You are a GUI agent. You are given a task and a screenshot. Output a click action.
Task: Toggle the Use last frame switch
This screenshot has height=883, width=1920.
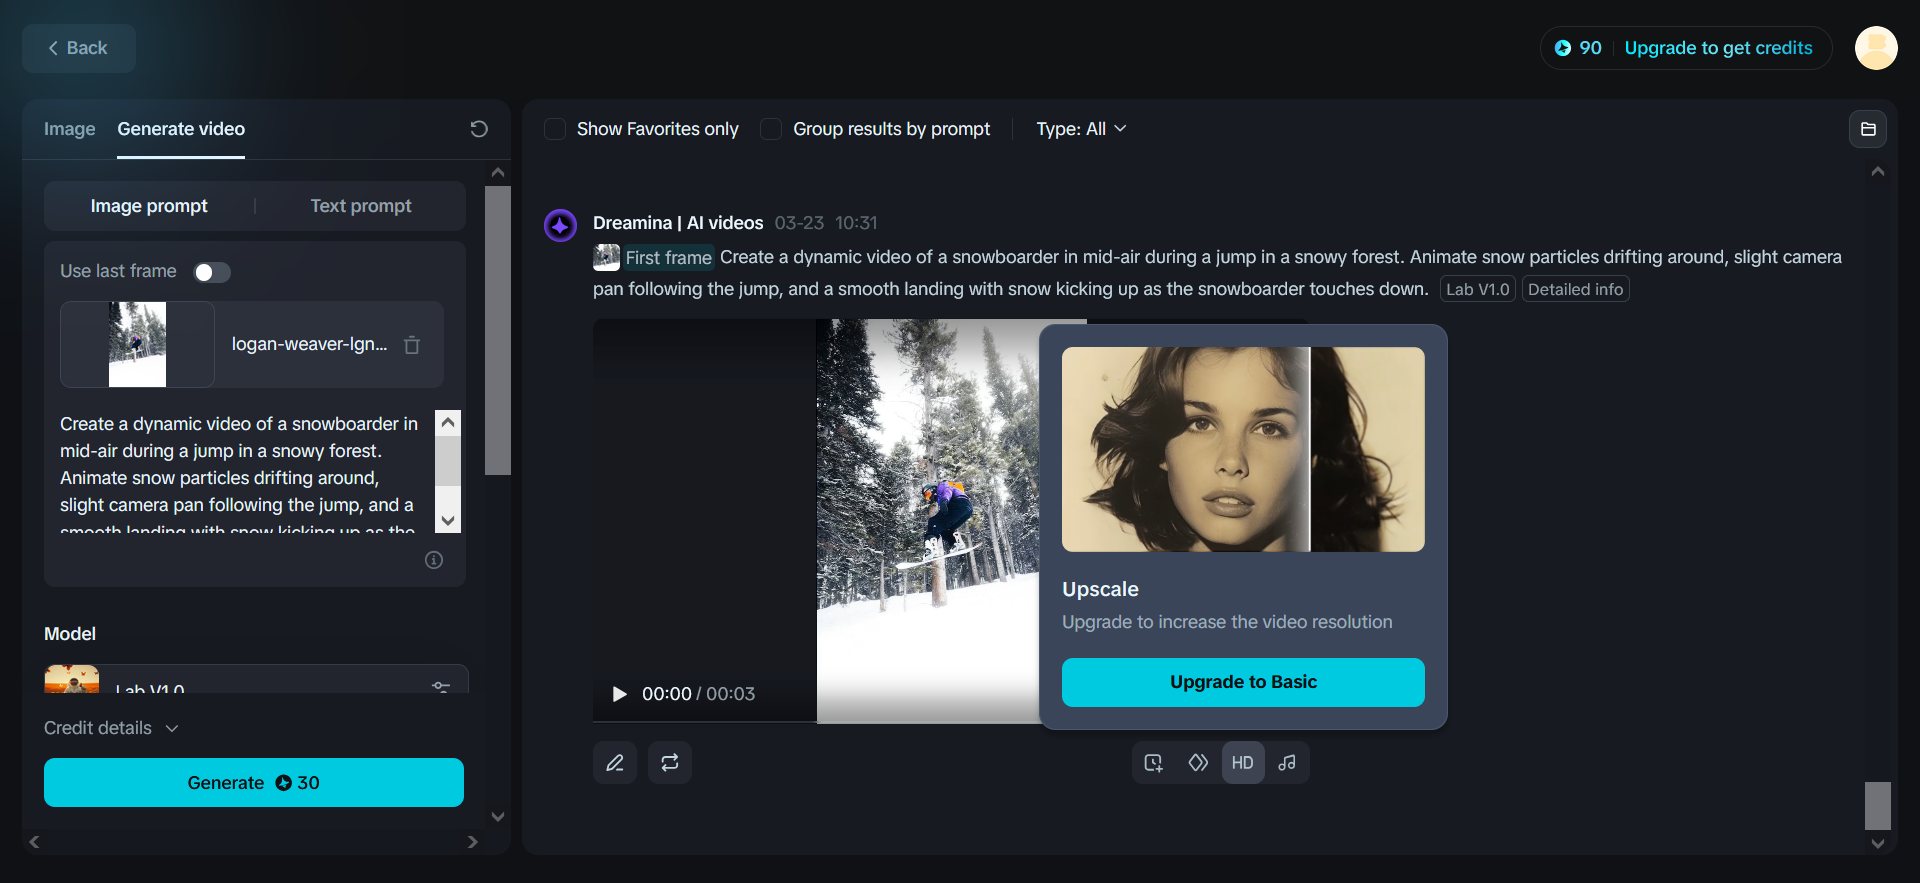pyautogui.click(x=212, y=272)
